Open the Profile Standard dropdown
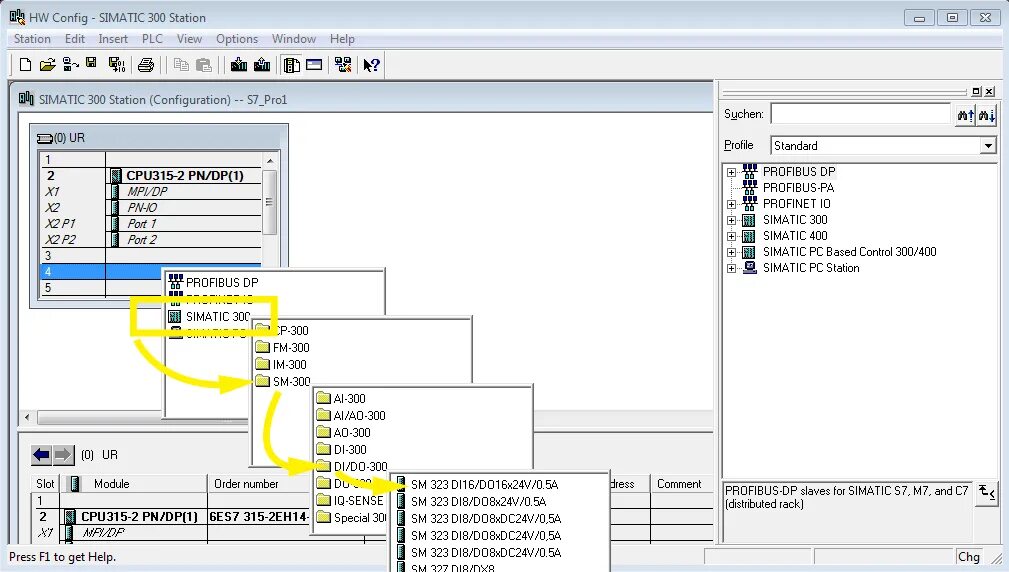The width and height of the screenshot is (1009, 572). point(988,146)
